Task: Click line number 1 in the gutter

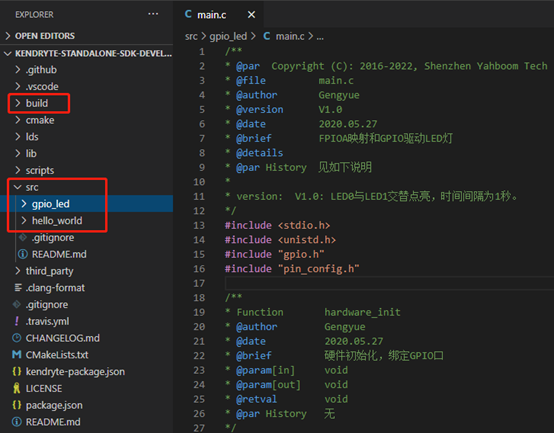Action: [x=202, y=52]
